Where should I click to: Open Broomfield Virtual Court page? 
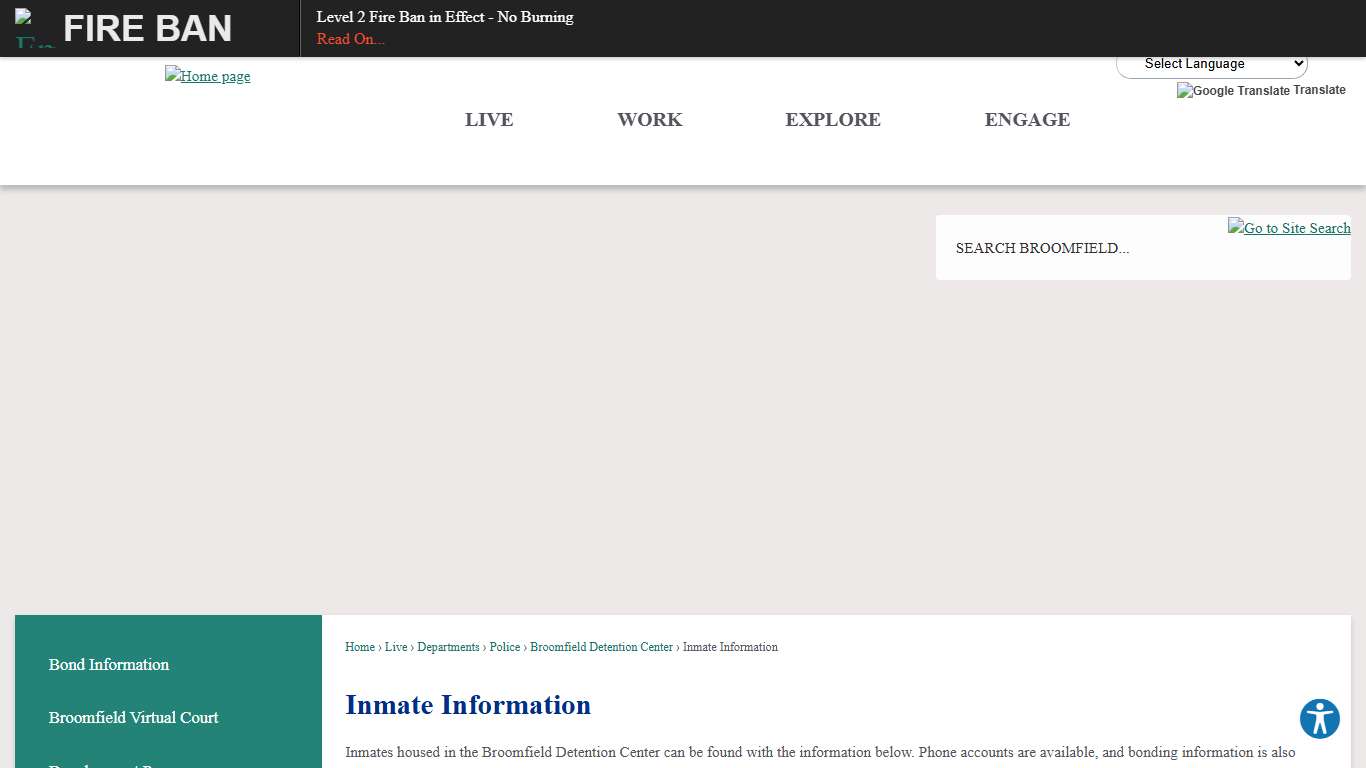pos(133,718)
